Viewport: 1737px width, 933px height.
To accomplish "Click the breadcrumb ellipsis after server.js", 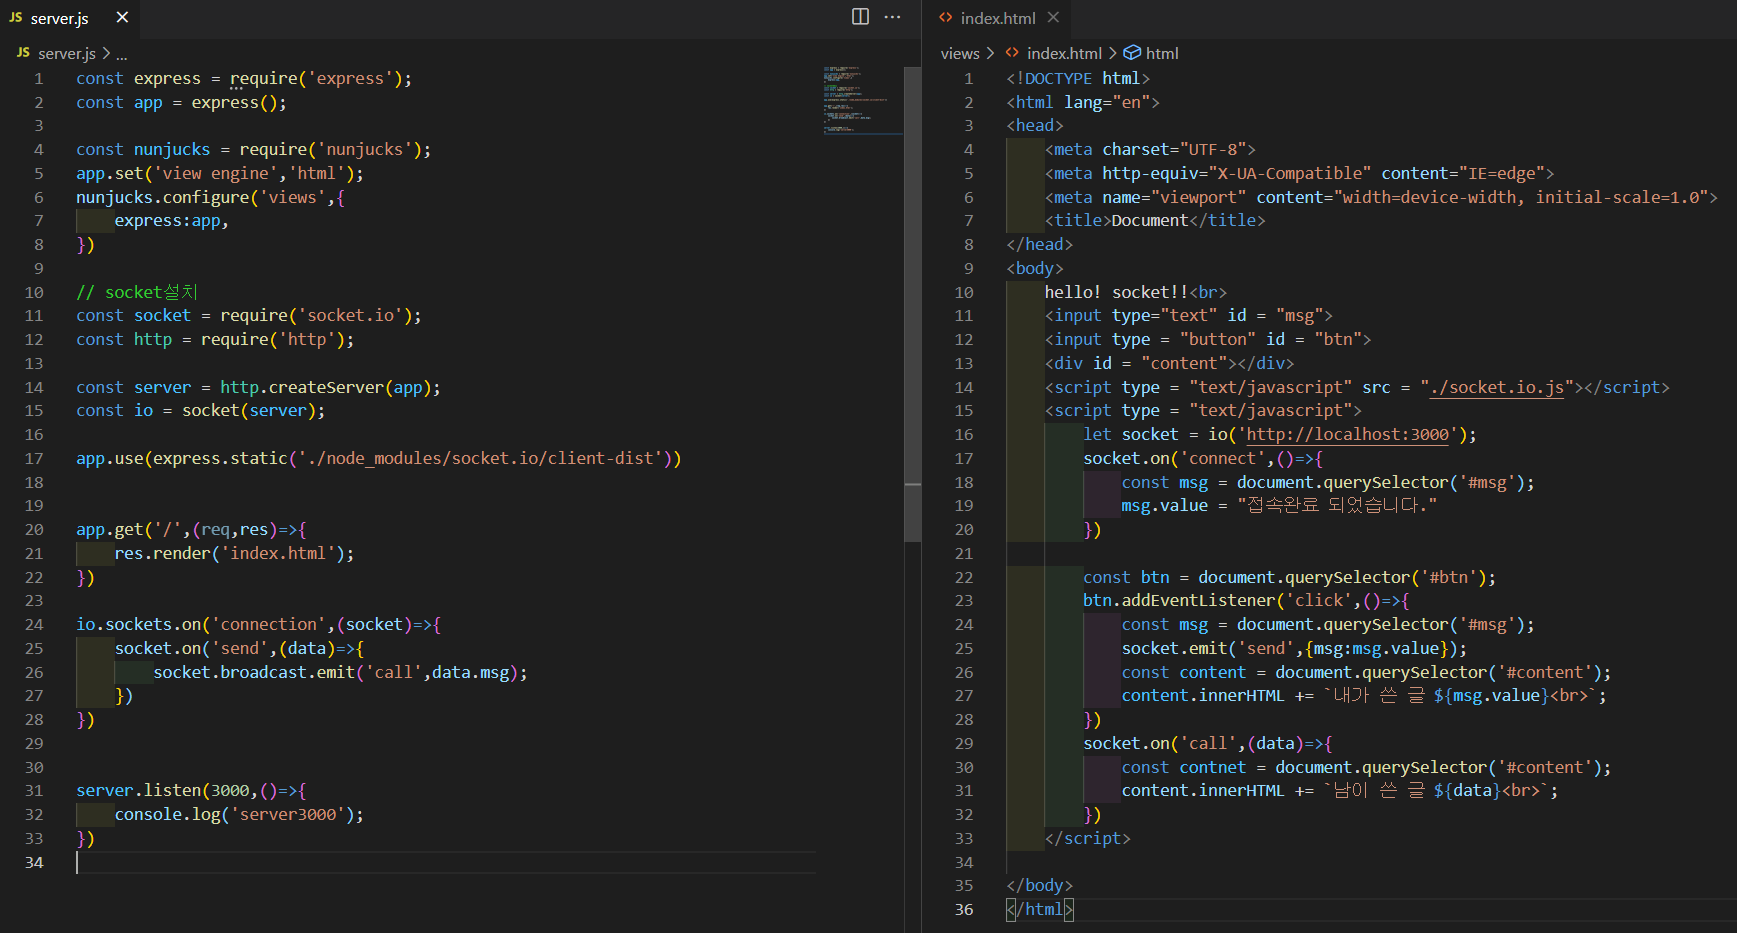I will click(121, 54).
